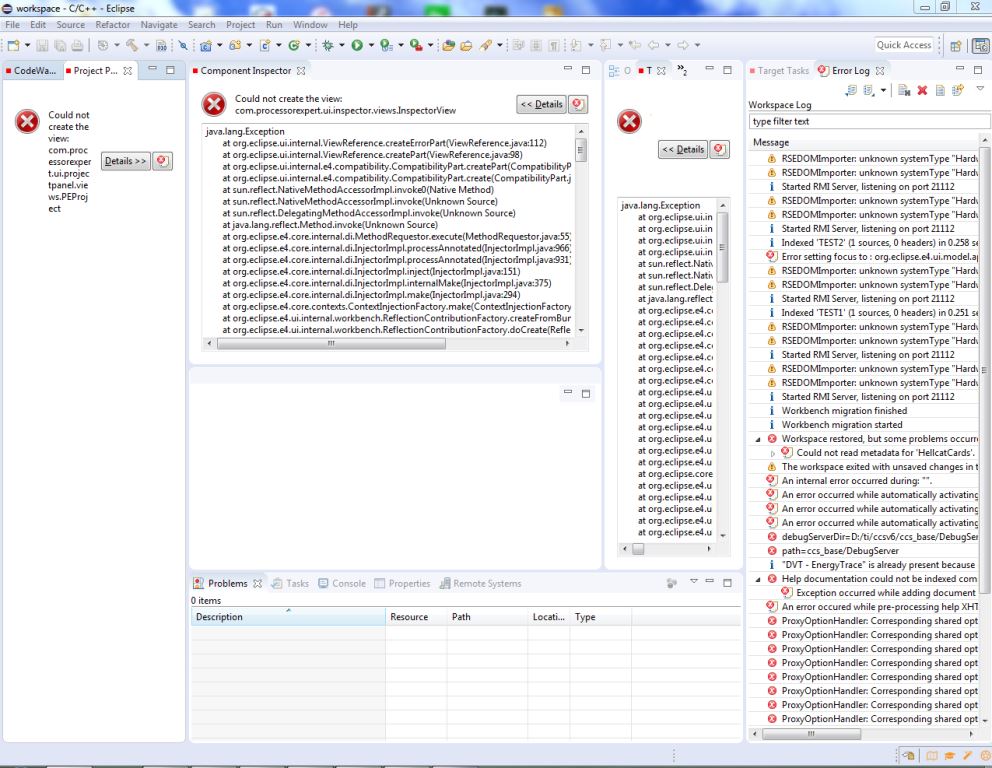Viewport: 992px width, 768px height.
Task: Click the 'Details >>' button in Project panel
Action: [125, 161]
